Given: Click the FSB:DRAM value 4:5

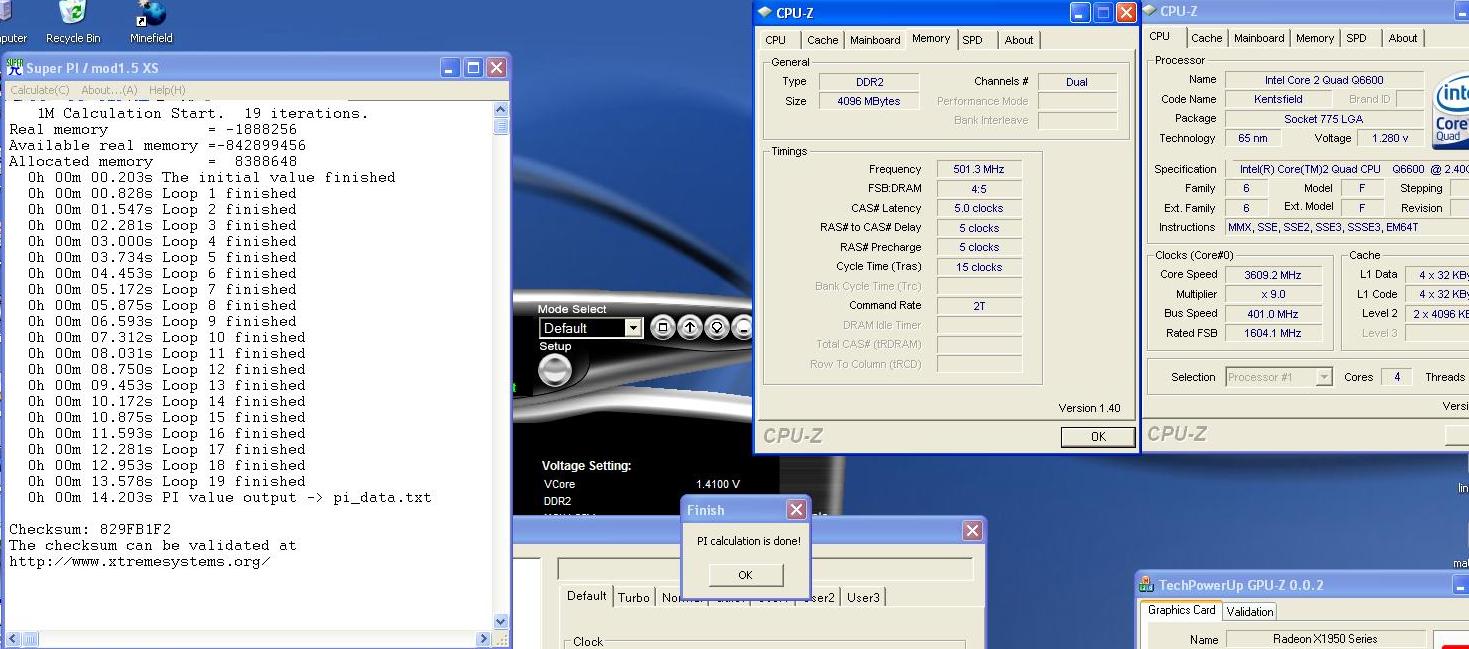Looking at the screenshot, I should [x=979, y=189].
